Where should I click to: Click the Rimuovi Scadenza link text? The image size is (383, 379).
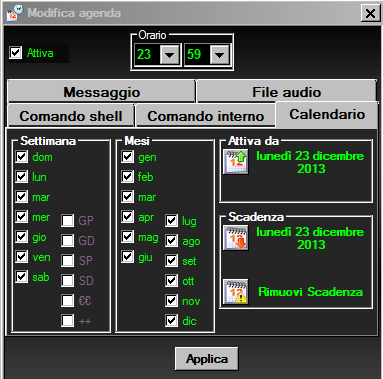(x=310, y=292)
